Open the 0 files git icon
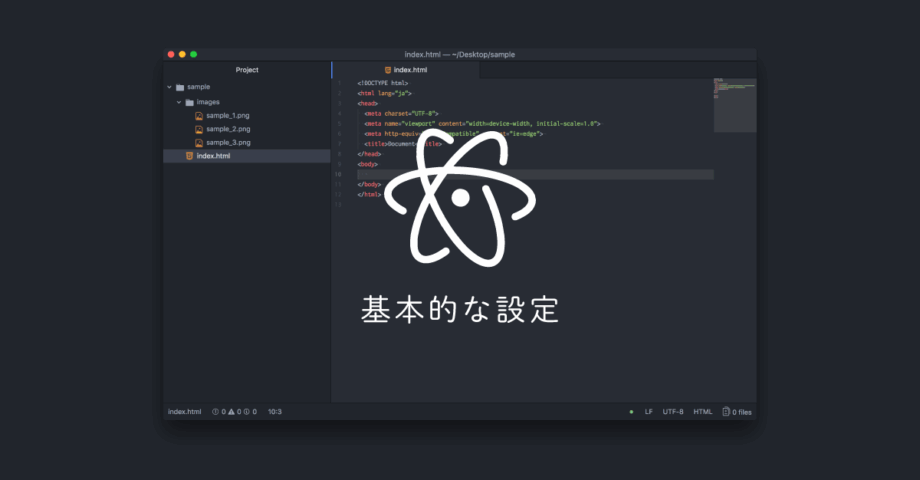This screenshot has width=920, height=480. 726,412
